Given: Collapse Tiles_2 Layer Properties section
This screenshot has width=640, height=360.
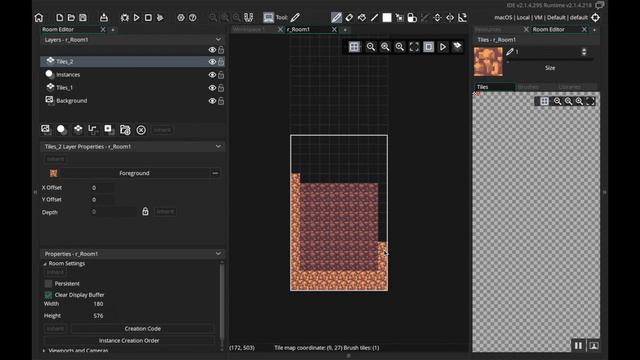Looking at the screenshot, I should (218, 147).
